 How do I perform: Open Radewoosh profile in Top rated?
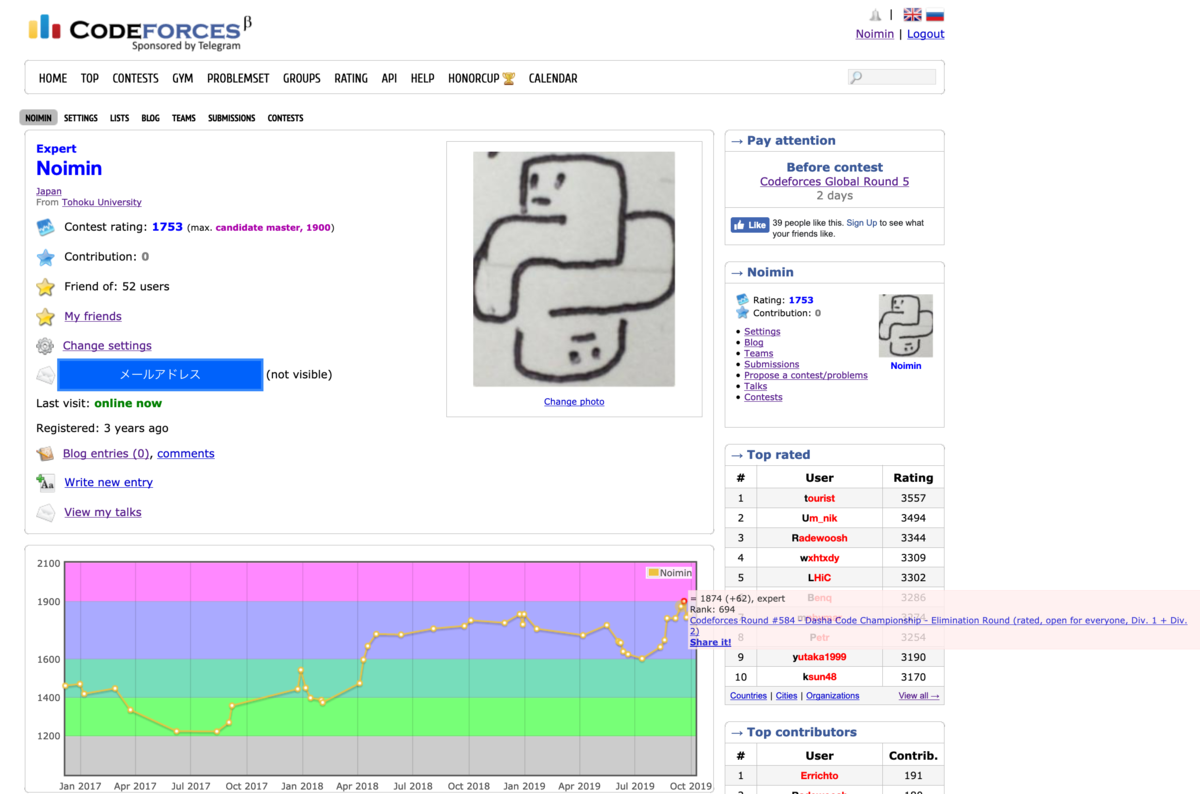pos(819,538)
